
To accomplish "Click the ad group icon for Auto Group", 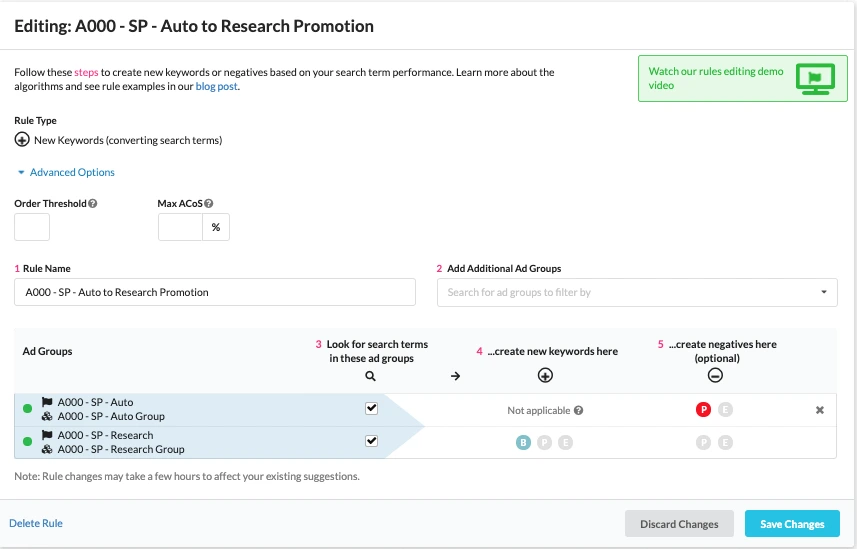I will point(47,416).
